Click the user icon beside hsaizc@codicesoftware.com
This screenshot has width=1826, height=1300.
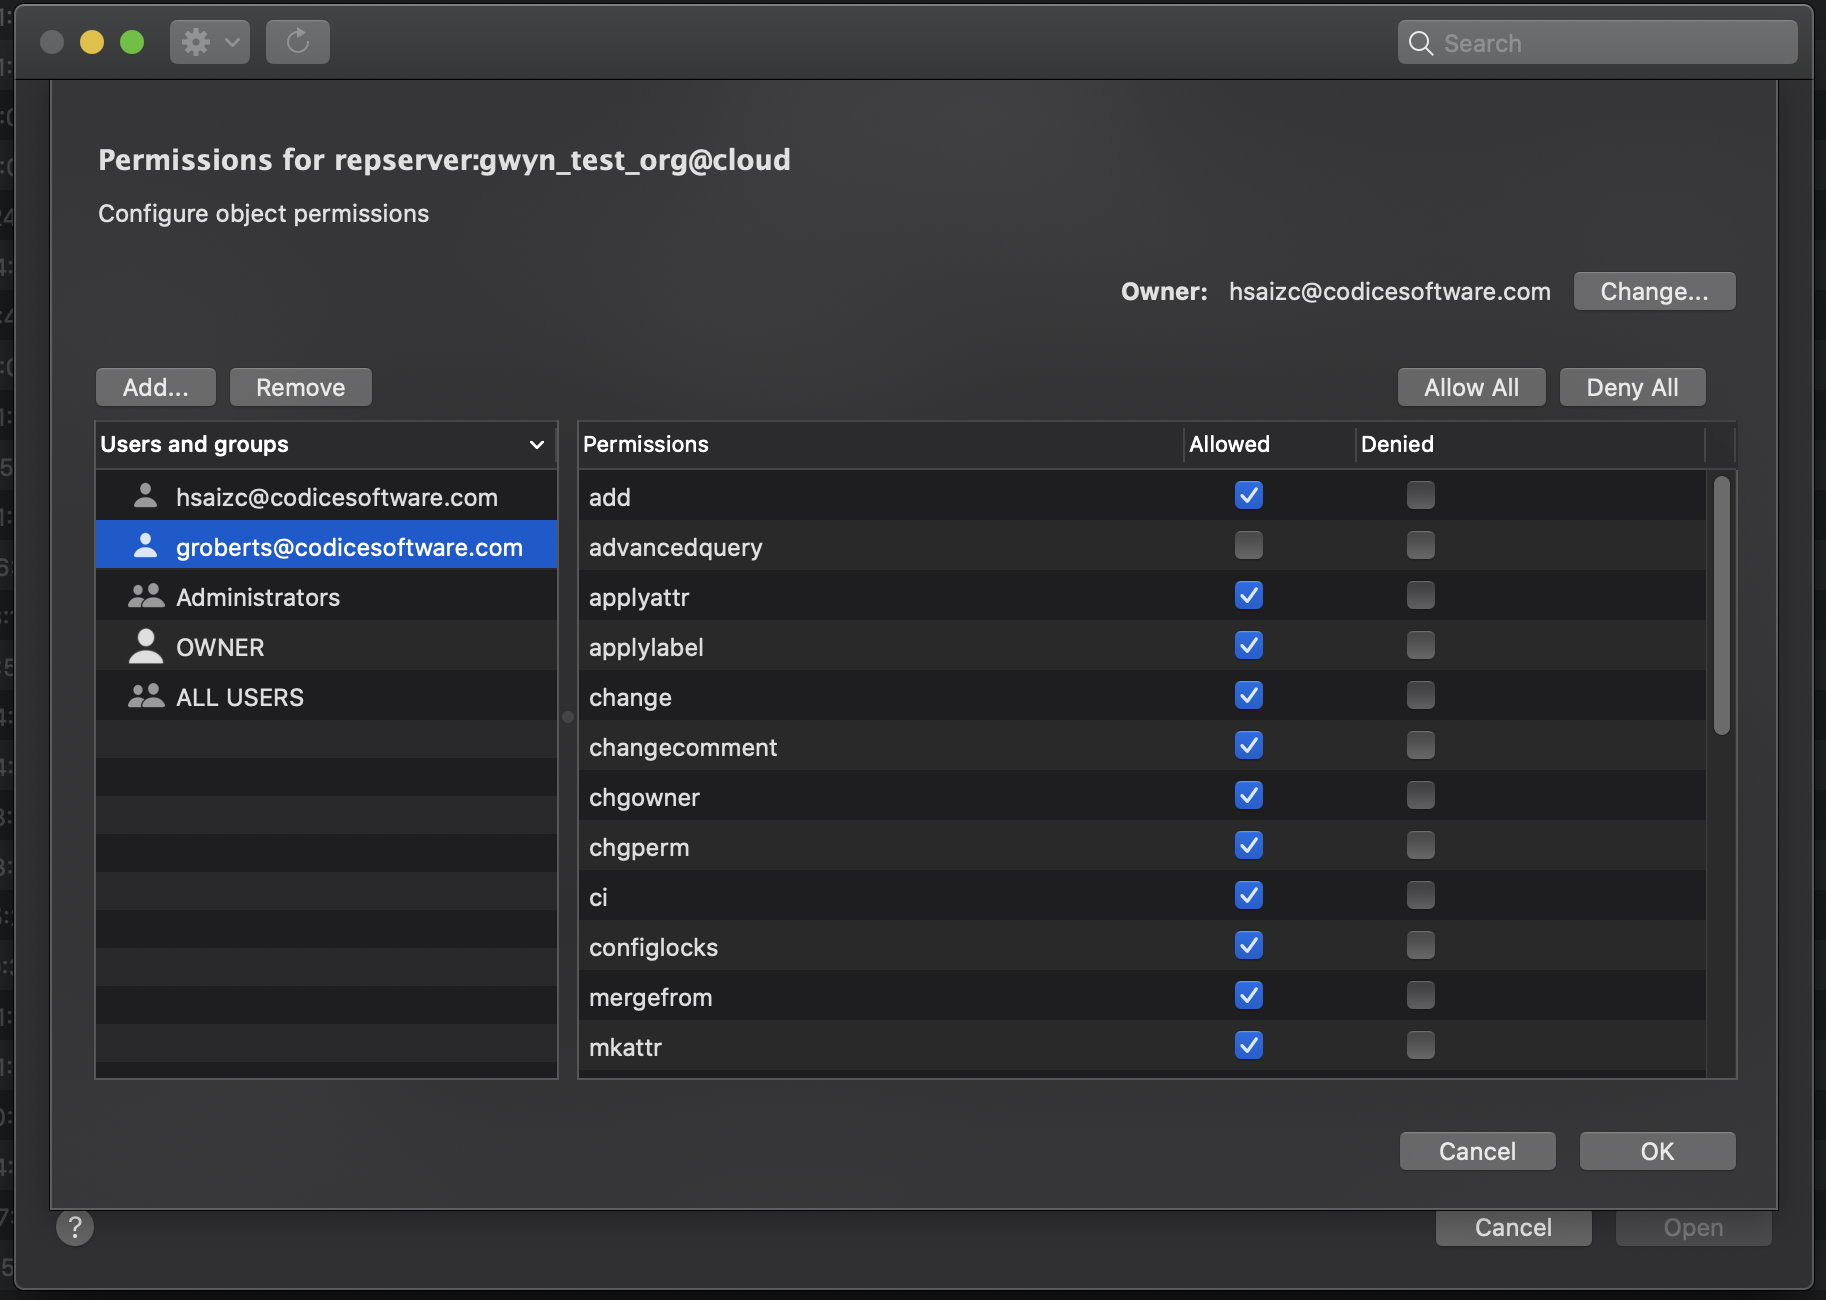coord(146,495)
